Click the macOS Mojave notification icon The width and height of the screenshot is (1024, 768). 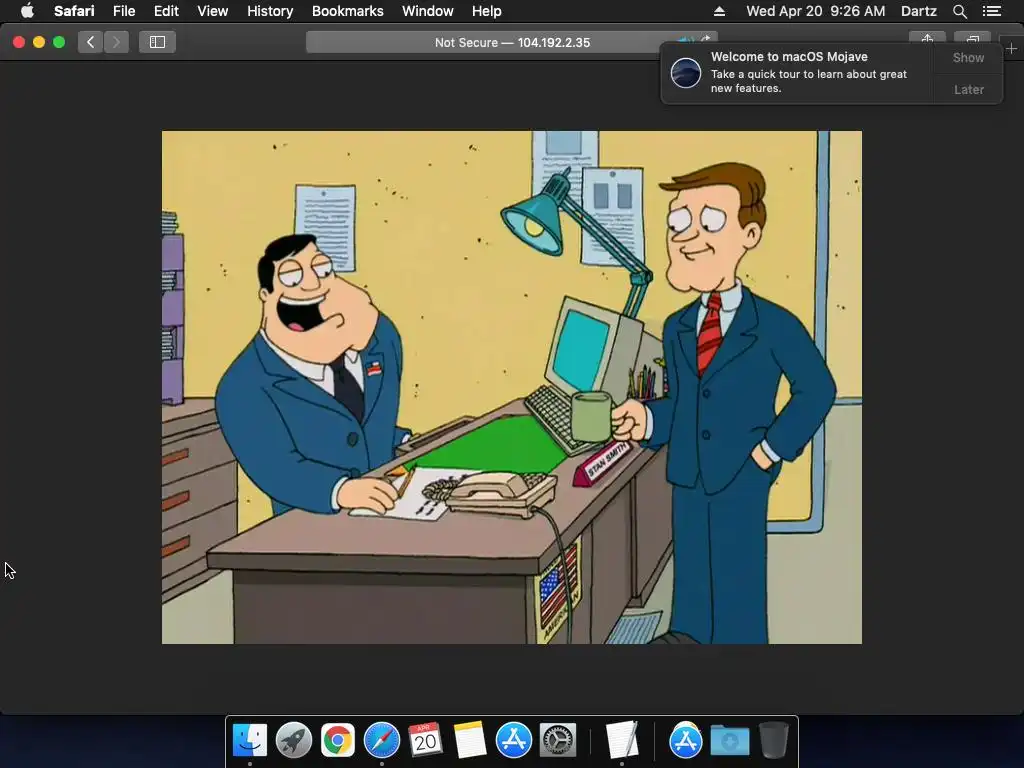[686, 72]
